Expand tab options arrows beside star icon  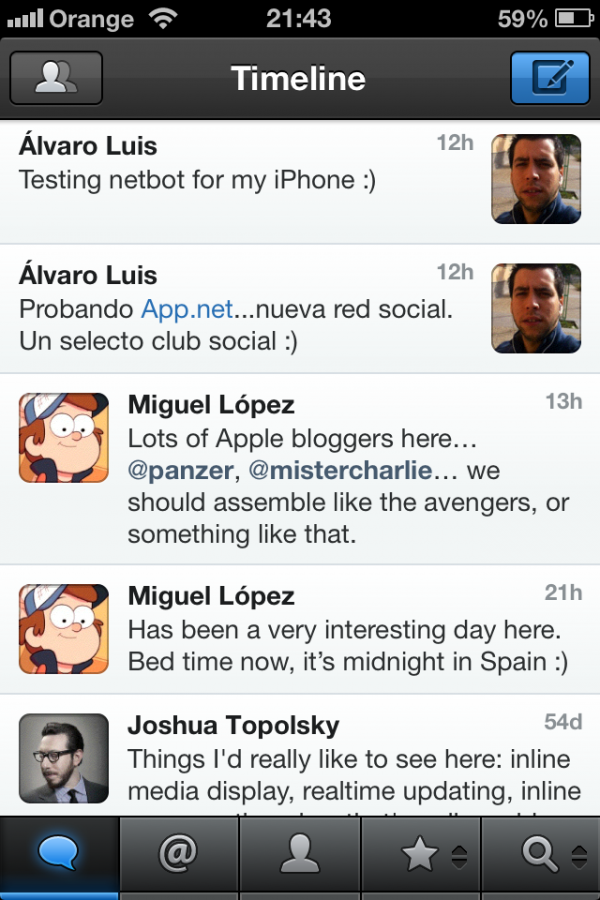(460, 856)
